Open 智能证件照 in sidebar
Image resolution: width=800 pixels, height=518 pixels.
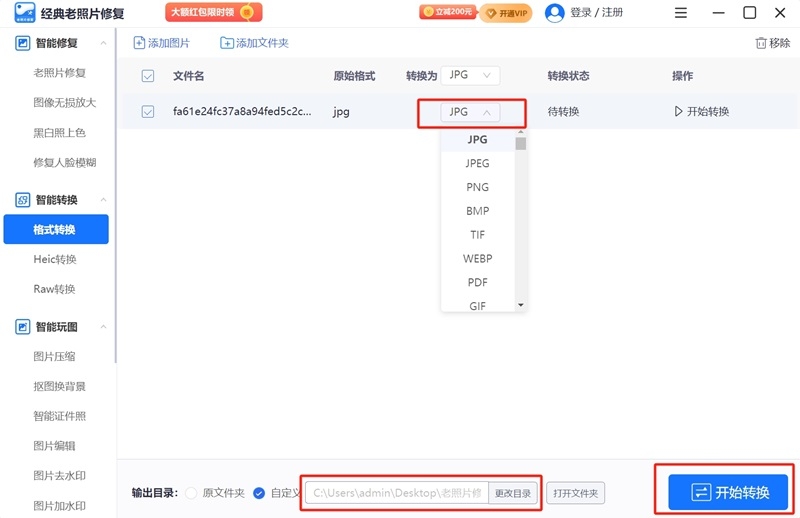[59, 416]
